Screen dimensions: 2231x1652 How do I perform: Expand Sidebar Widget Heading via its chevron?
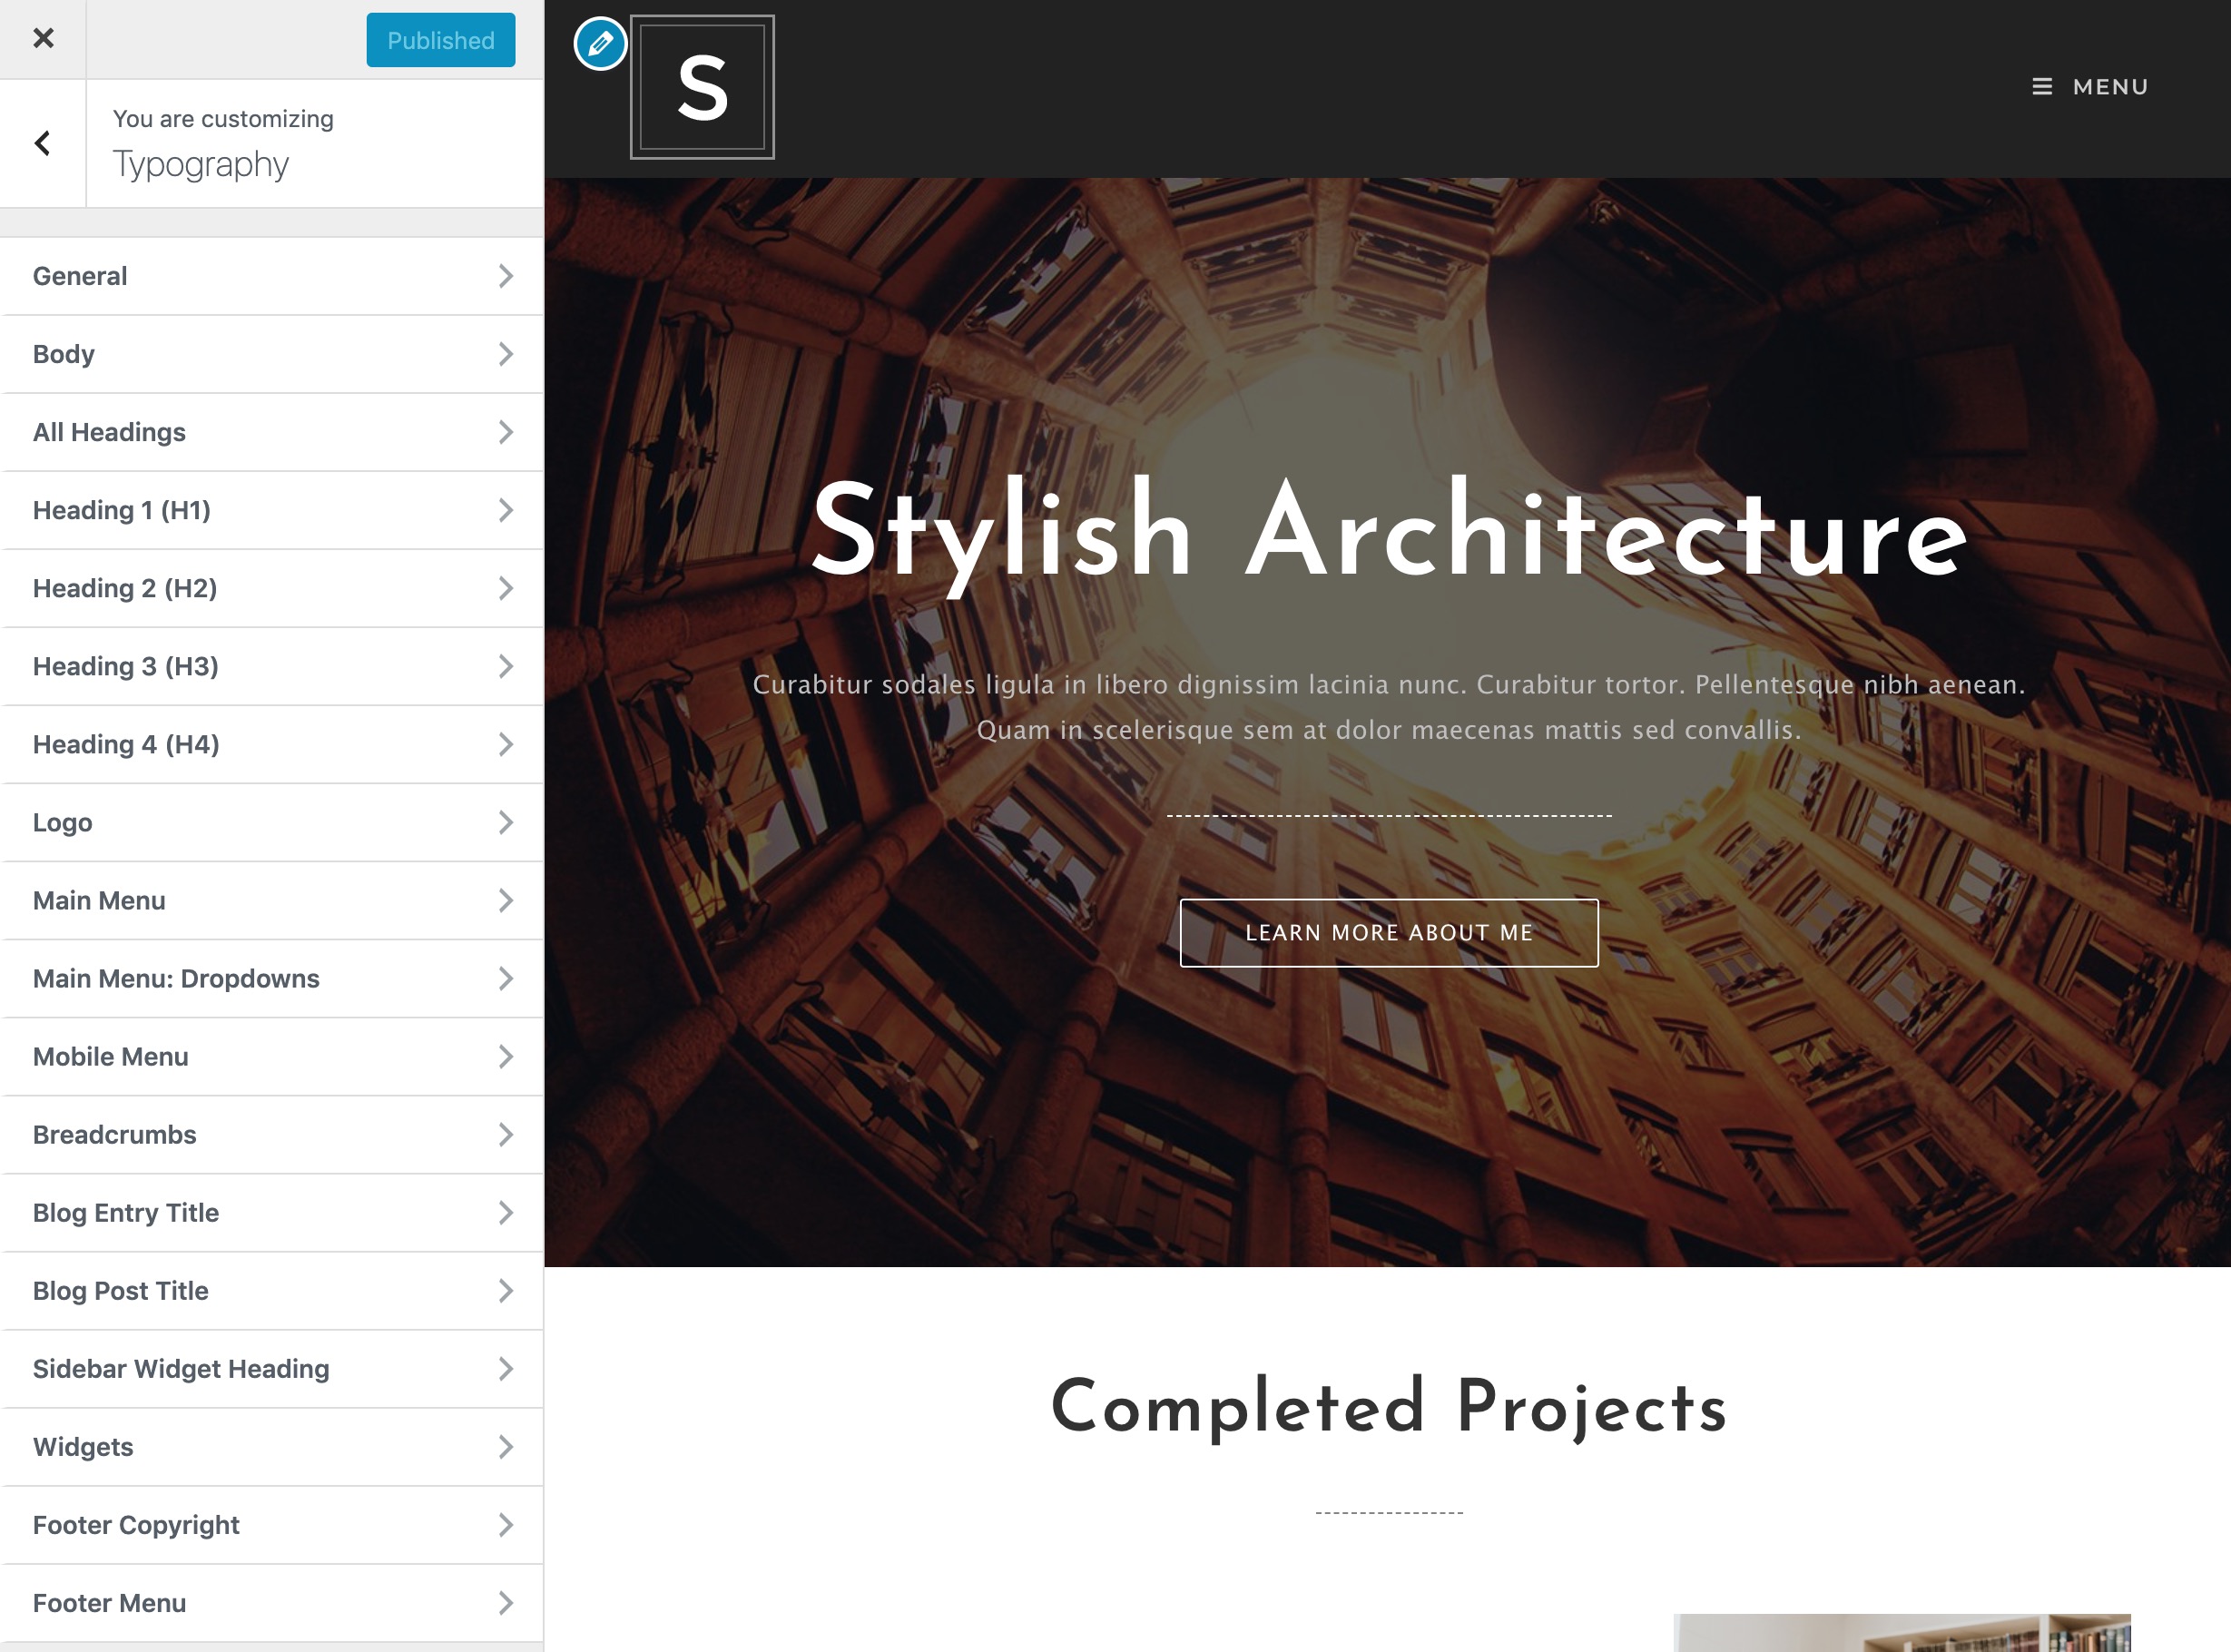point(506,1368)
